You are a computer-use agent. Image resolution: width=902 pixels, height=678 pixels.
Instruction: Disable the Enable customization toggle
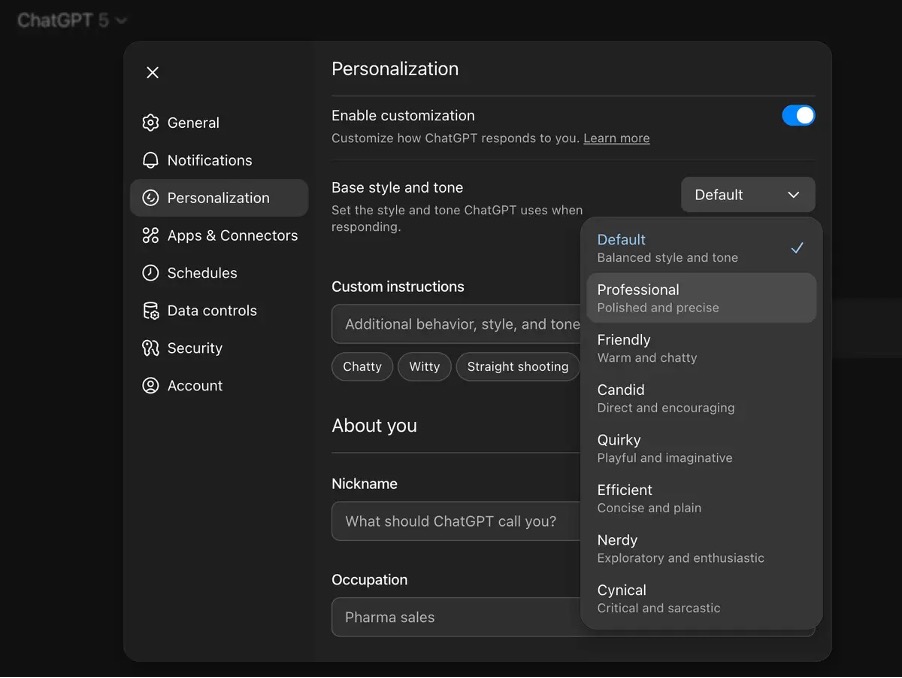[798, 116]
